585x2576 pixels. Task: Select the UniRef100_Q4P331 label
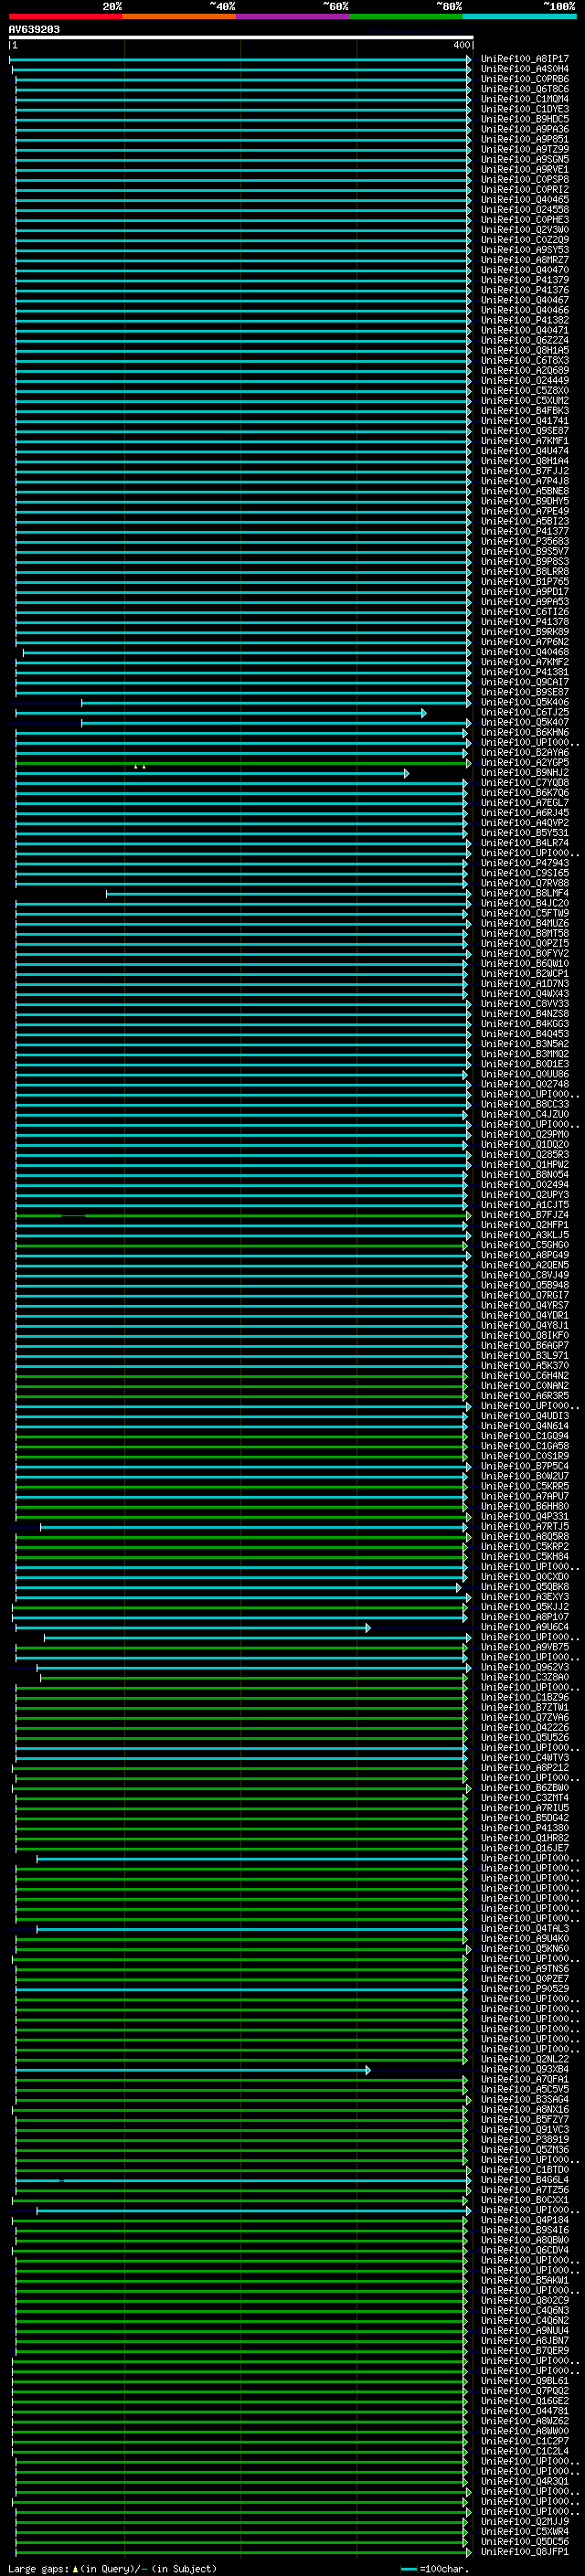[525, 1517]
